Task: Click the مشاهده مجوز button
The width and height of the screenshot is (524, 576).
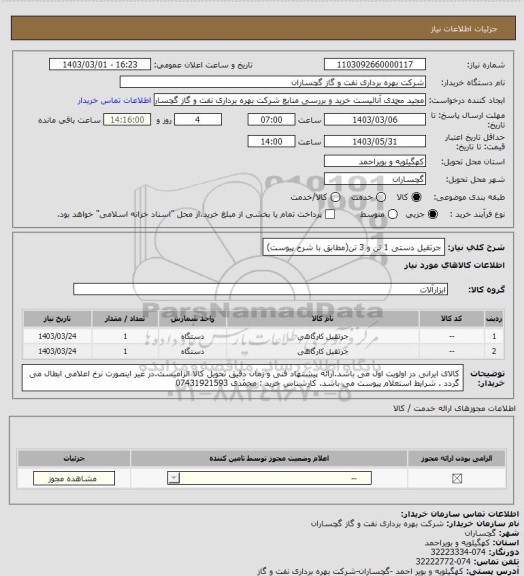Action: click(x=74, y=478)
